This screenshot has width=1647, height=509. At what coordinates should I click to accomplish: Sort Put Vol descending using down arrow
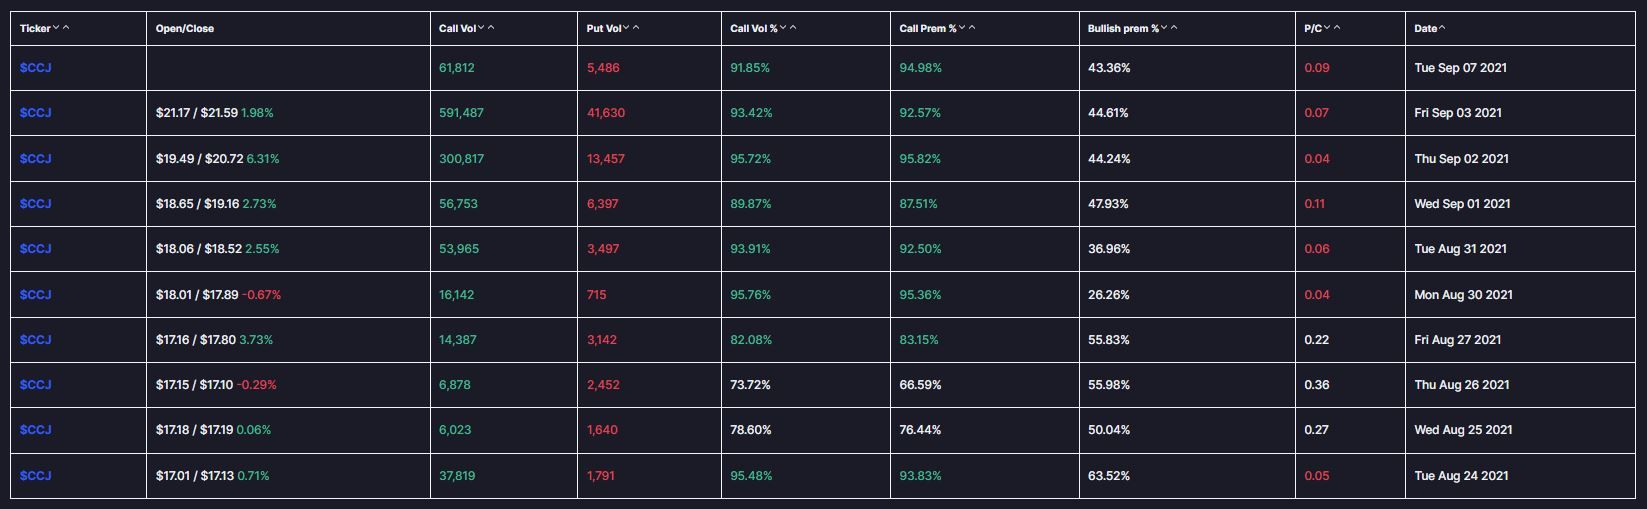[626, 28]
